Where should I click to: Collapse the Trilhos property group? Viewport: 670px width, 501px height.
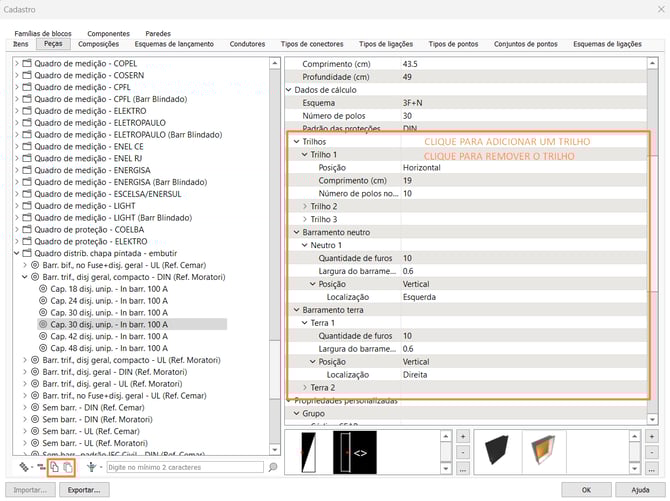pyautogui.click(x=296, y=142)
